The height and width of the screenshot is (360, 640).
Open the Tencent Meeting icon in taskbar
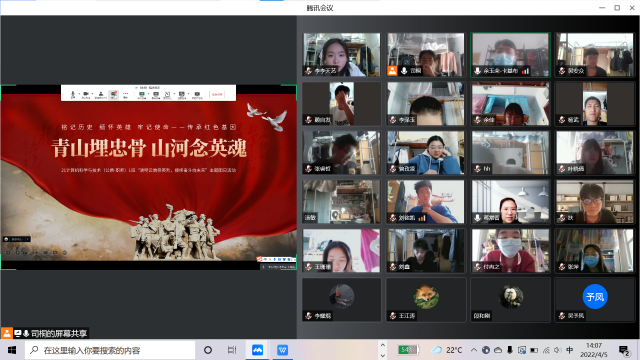click(x=258, y=350)
